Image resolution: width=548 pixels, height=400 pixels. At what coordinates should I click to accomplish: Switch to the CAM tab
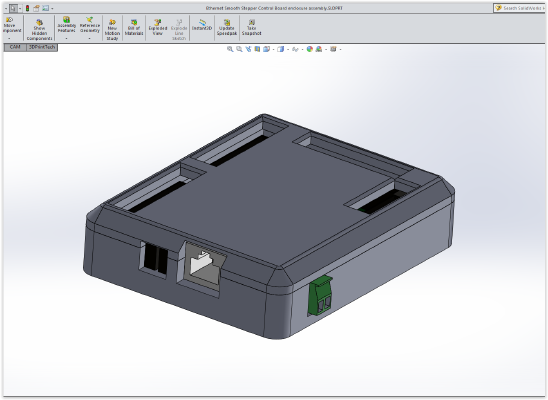(x=15, y=47)
